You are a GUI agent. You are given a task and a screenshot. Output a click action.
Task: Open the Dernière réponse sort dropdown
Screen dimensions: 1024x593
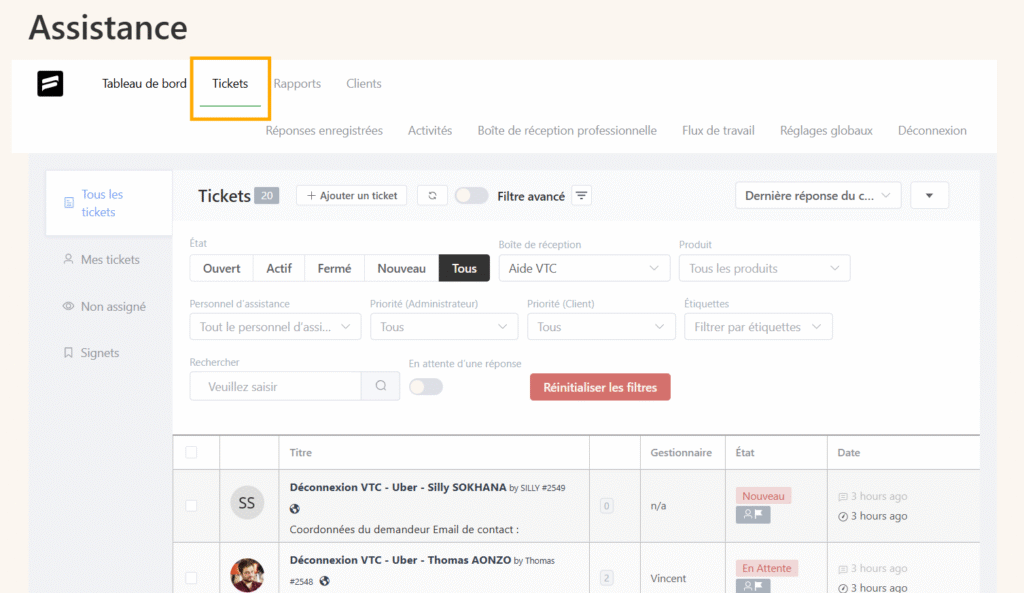(817, 196)
